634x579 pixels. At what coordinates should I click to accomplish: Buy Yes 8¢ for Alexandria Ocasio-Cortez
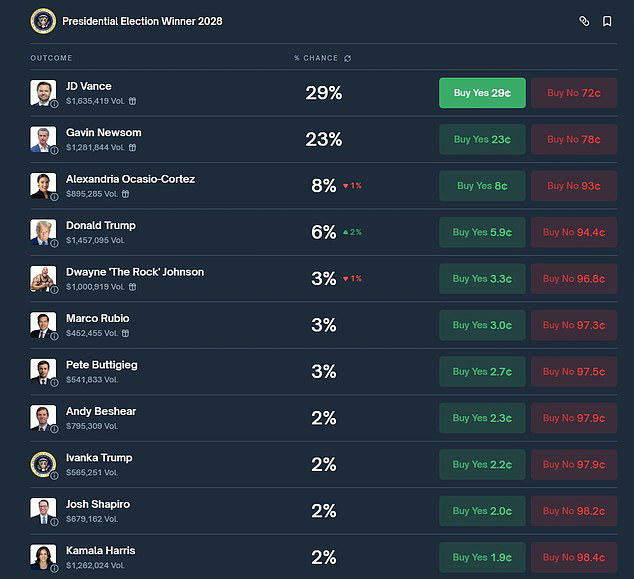pyautogui.click(x=482, y=186)
